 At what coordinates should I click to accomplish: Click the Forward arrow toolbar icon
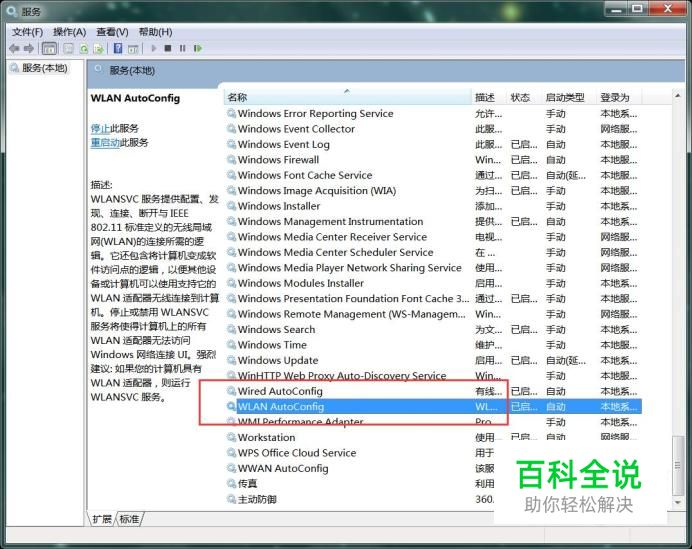pyautogui.click(x=29, y=48)
